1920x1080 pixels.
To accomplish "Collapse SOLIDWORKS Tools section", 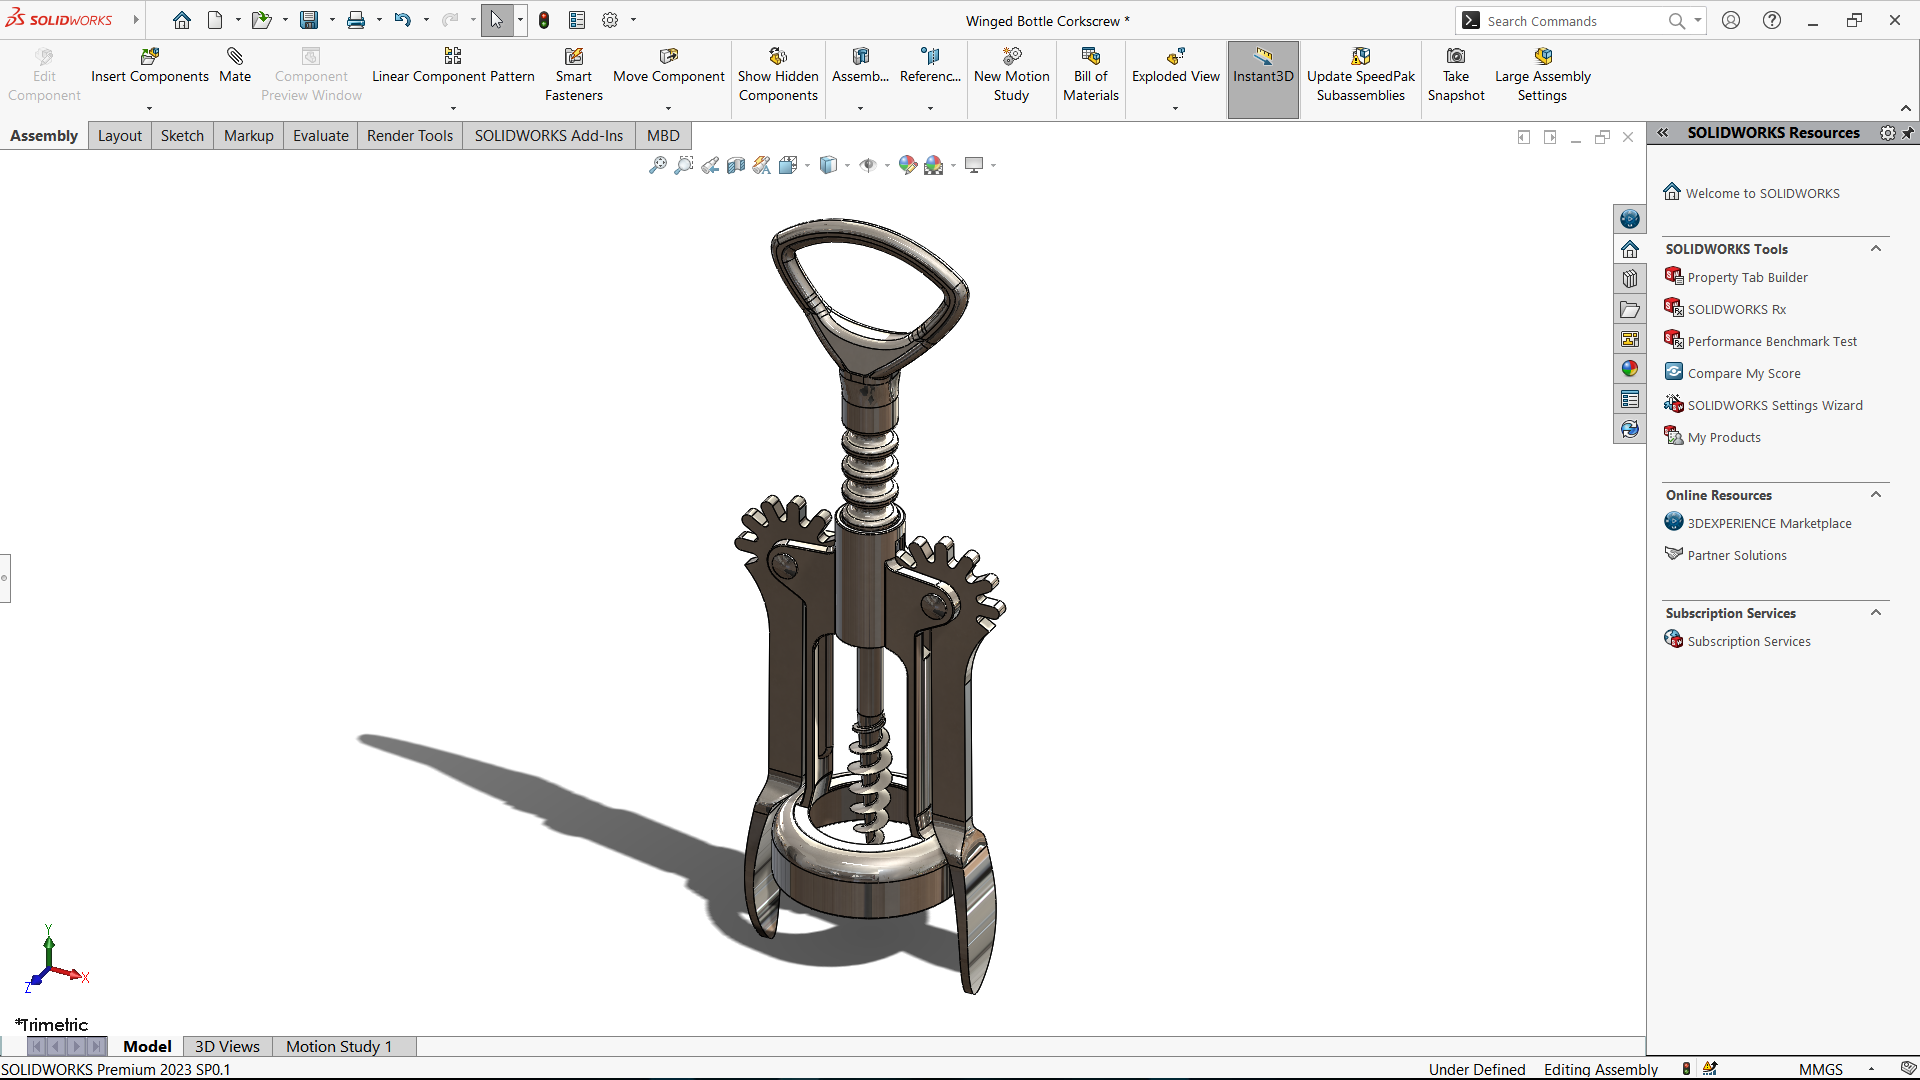I will tap(1876, 249).
